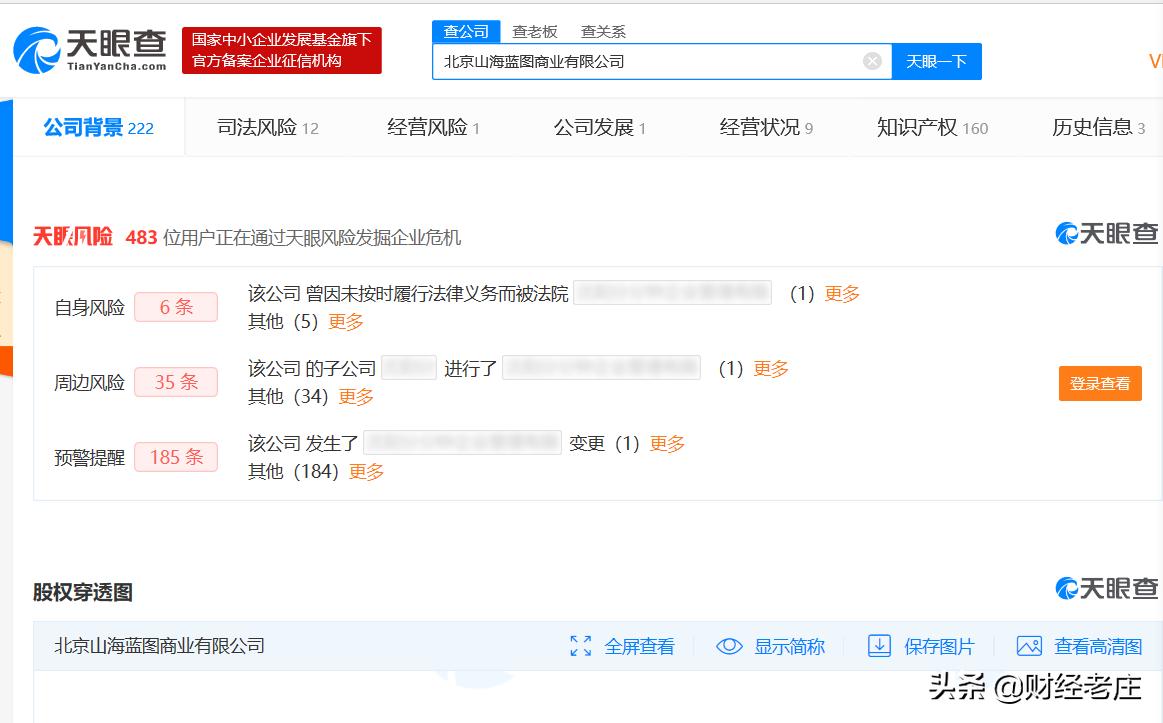
Task: Click the fullscreen arrows icon beside 全屏查看
Action: click(581, 646)
